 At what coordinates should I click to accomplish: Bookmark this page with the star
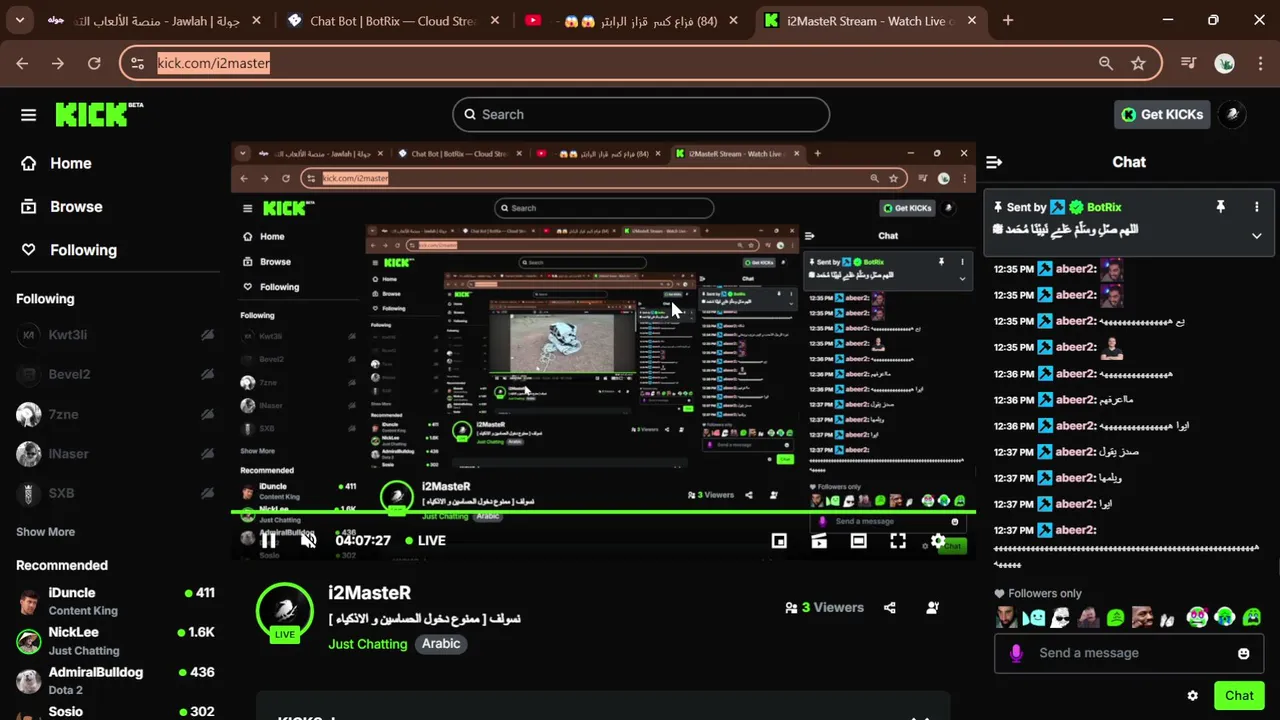[1138, 63]
